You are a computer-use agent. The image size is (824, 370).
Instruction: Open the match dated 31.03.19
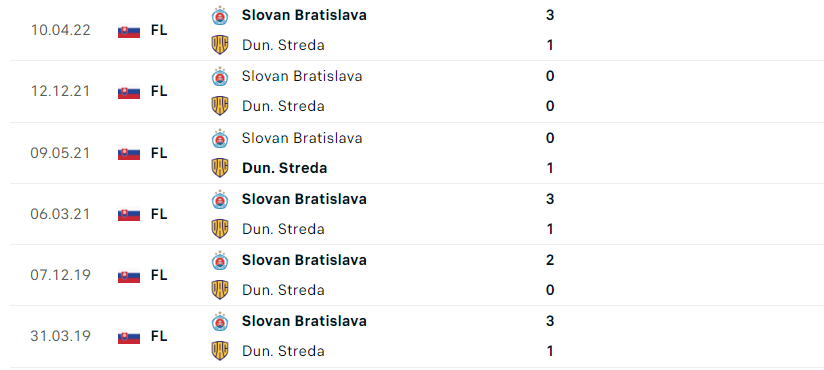(412, 336)
